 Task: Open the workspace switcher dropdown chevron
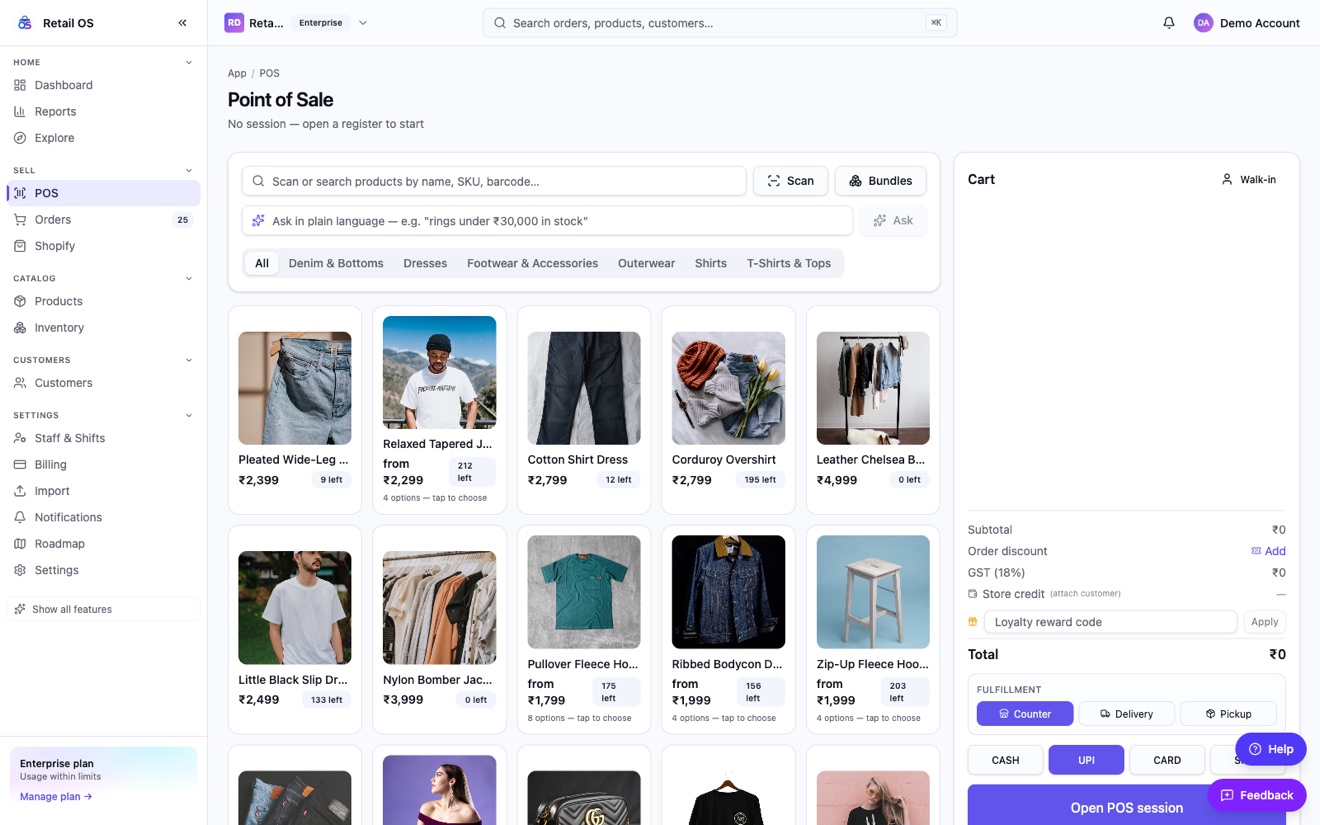[363, 23]
